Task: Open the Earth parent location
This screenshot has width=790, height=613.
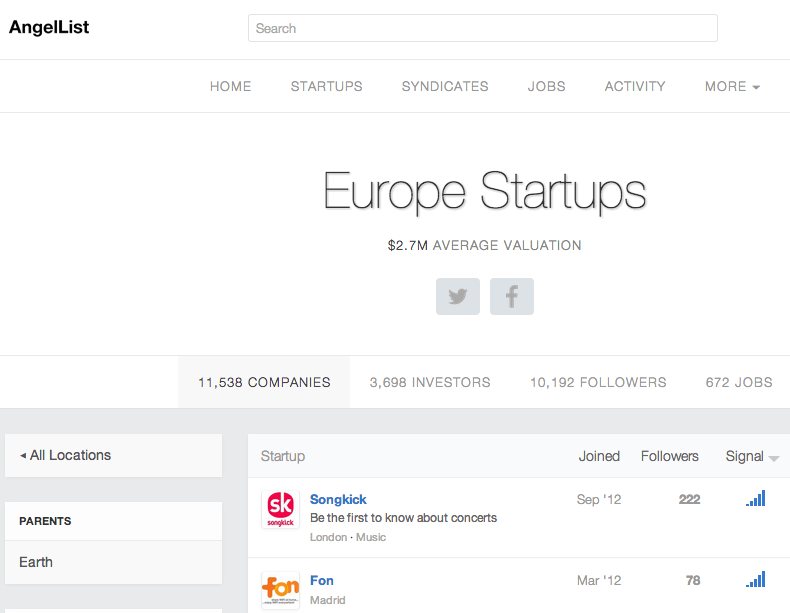Action: pos(113,562)
